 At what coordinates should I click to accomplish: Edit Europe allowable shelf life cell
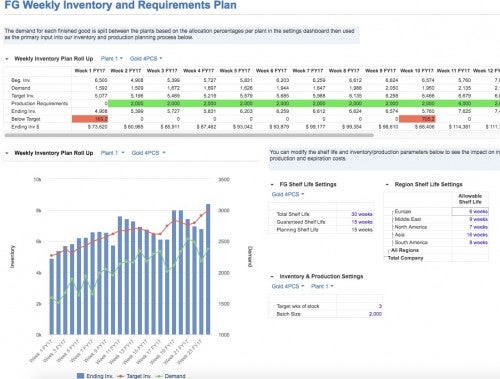[470, 211]
